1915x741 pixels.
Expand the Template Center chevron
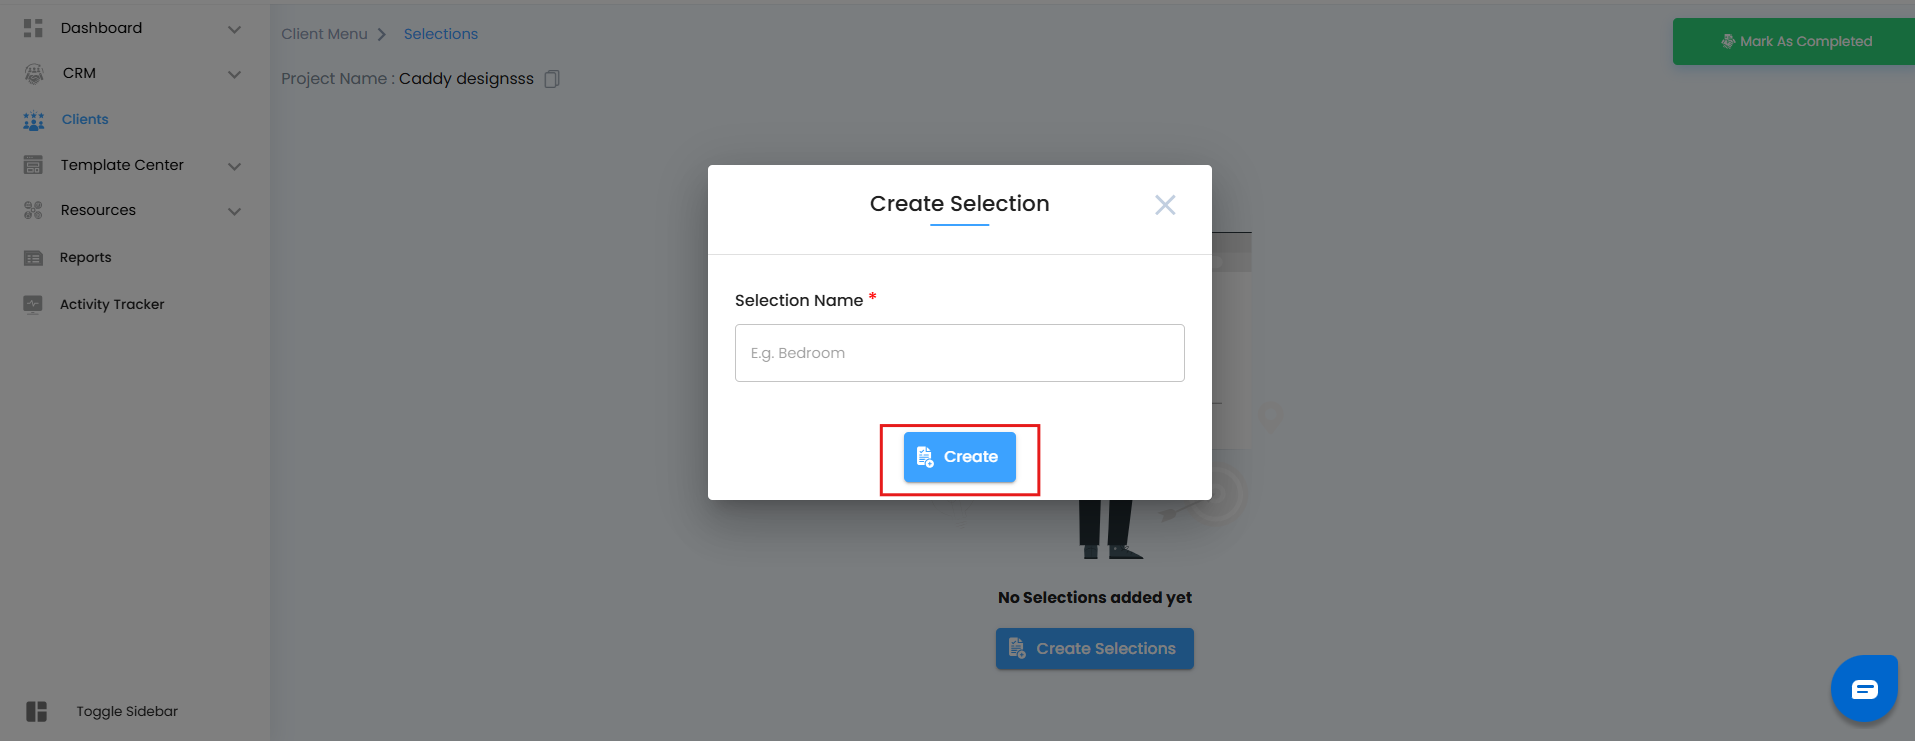(x=235, y=166)
